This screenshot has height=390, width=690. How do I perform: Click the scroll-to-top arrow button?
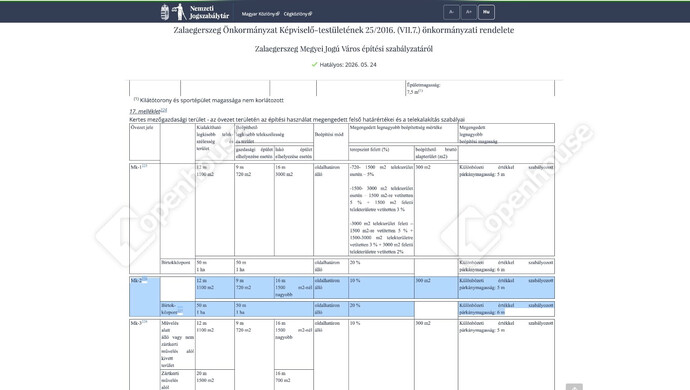pyautogui.click(x=574, y=387)
